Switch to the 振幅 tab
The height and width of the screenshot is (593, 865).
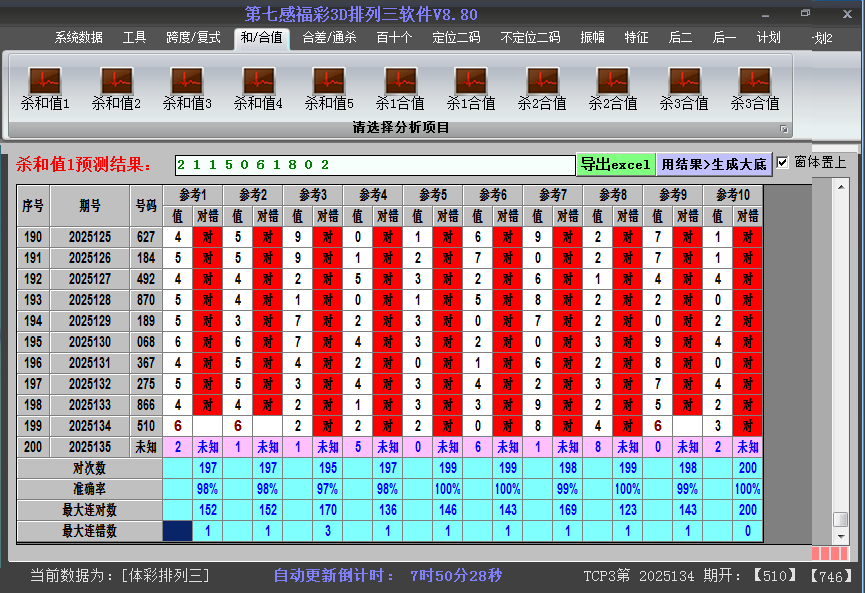(x=592, y=38)
